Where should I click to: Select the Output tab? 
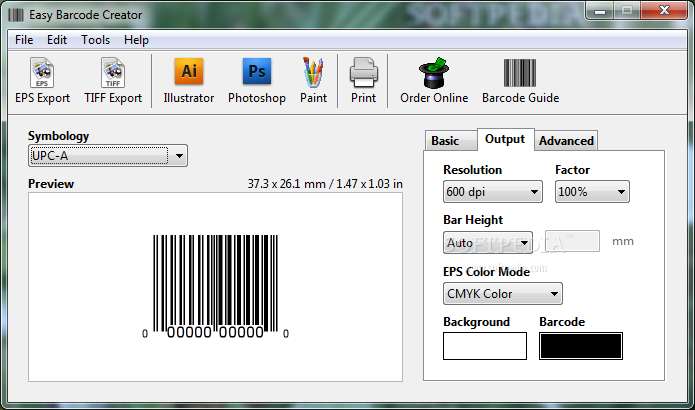[505, 139]
